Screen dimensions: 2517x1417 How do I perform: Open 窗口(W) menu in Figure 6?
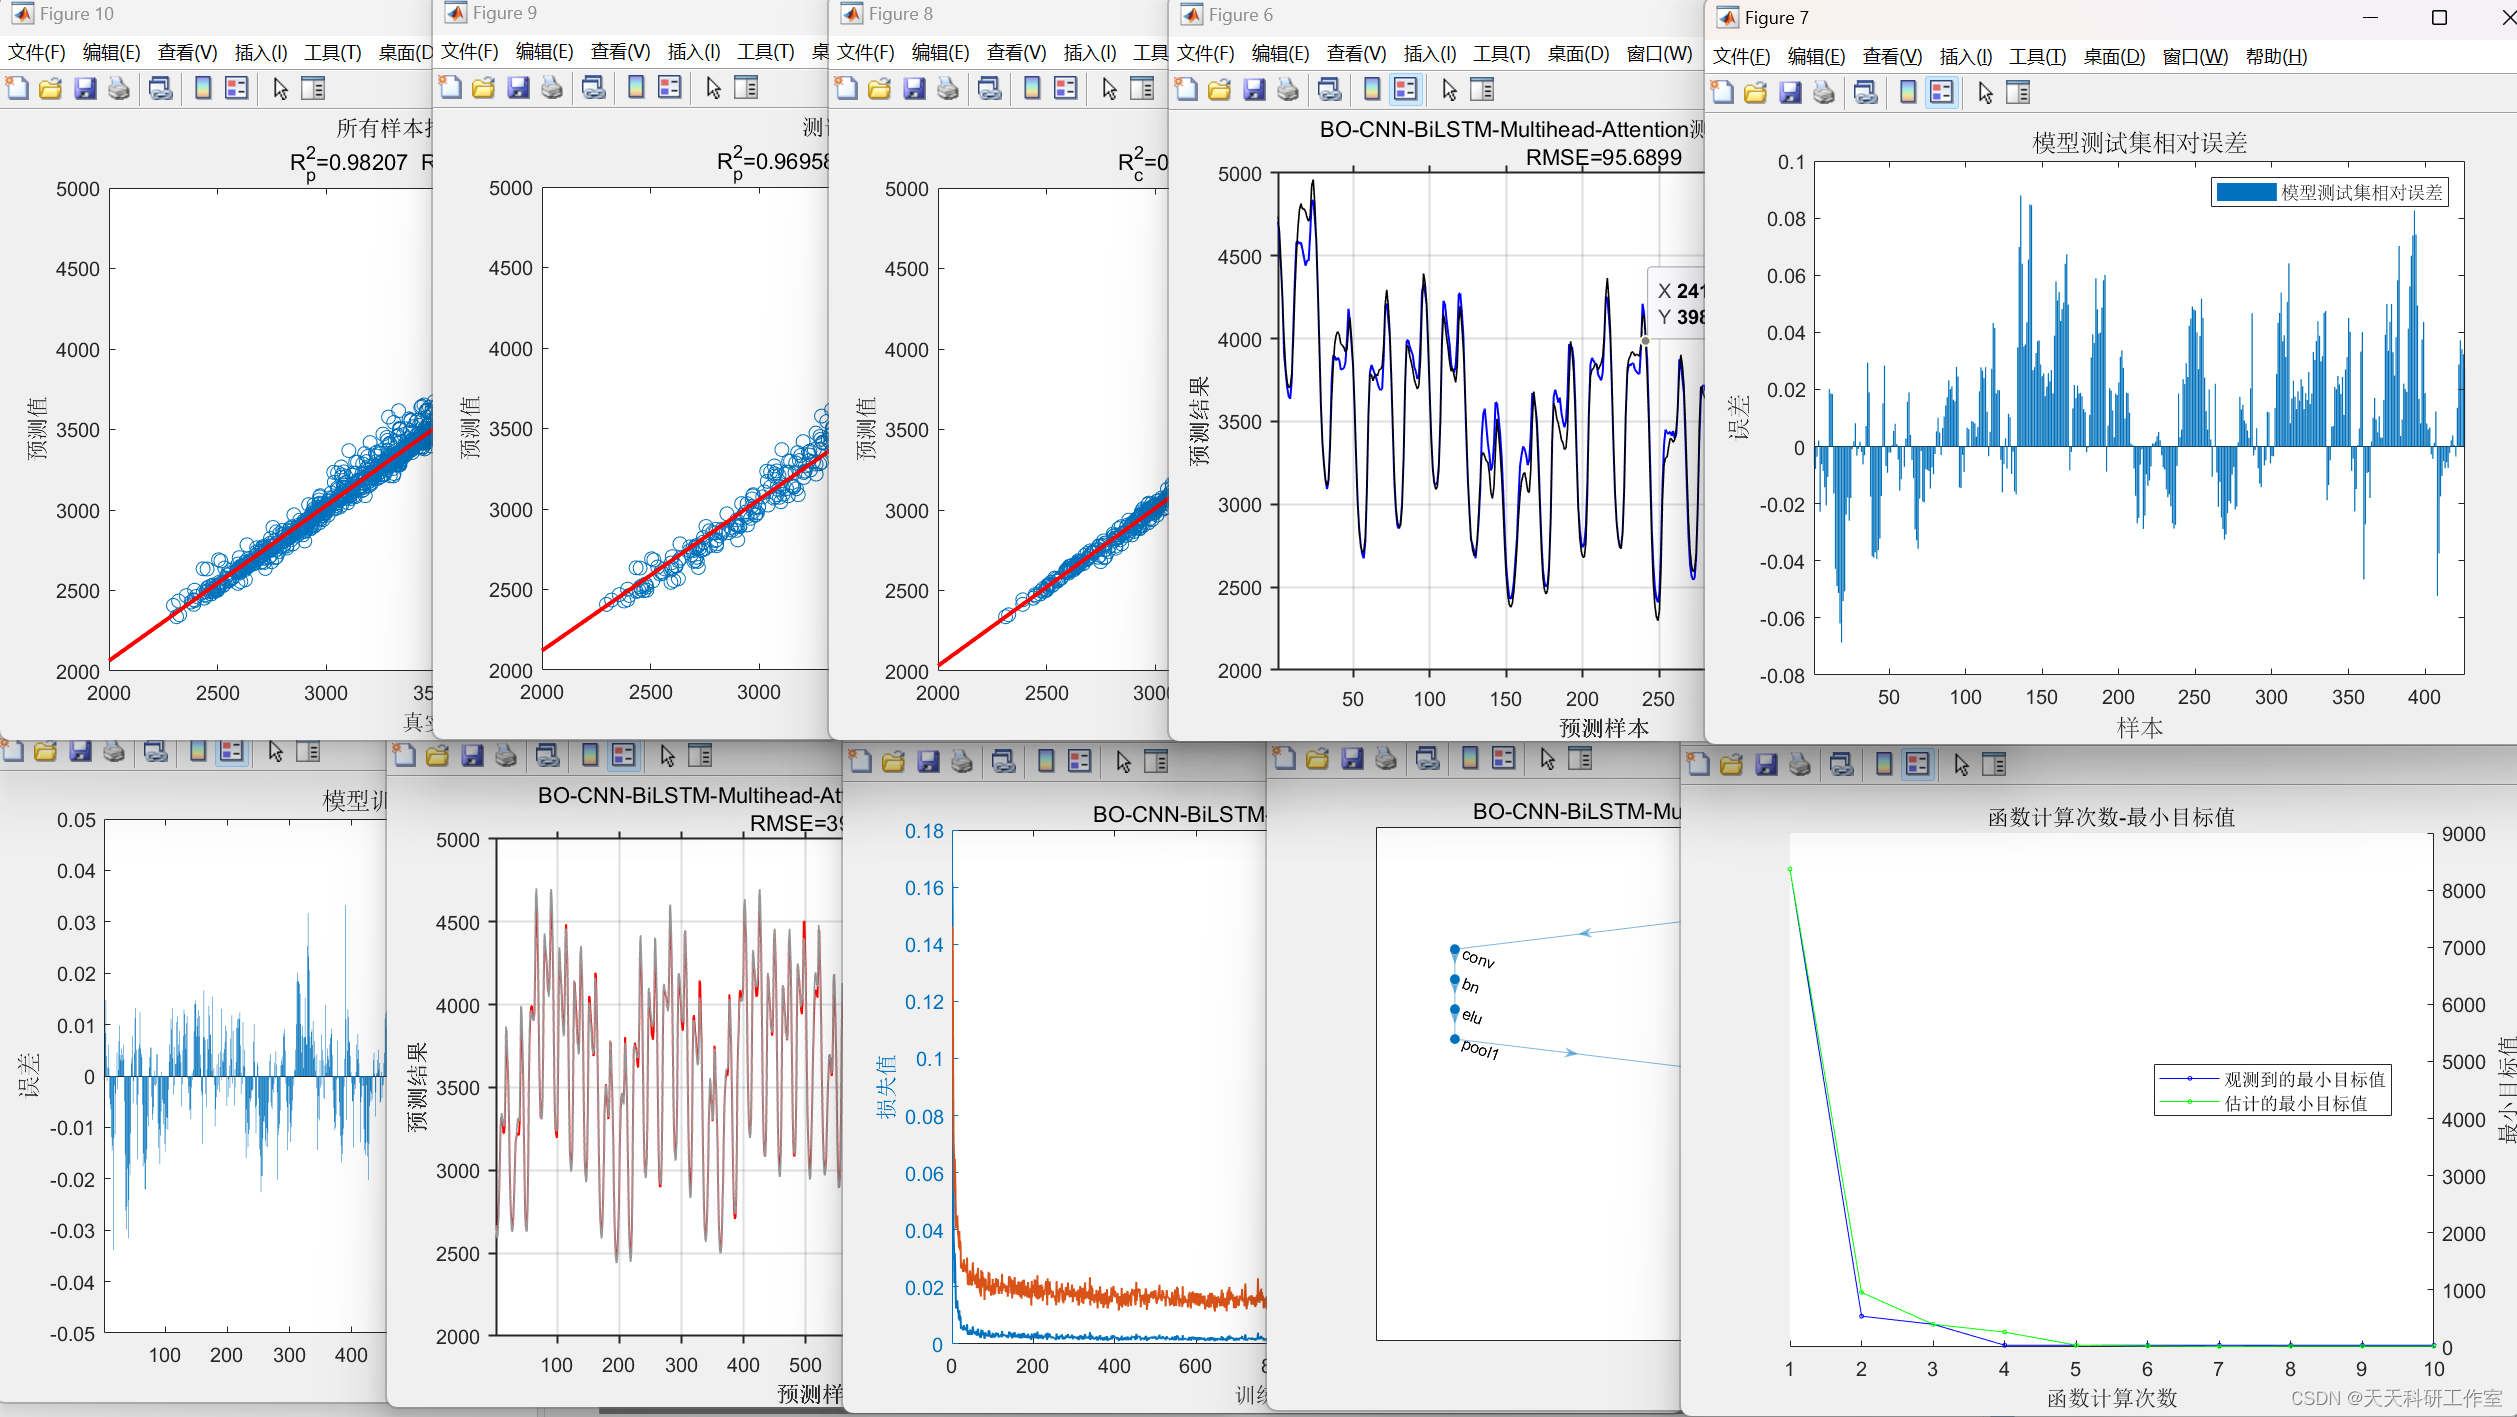[x=1659, y=53]
